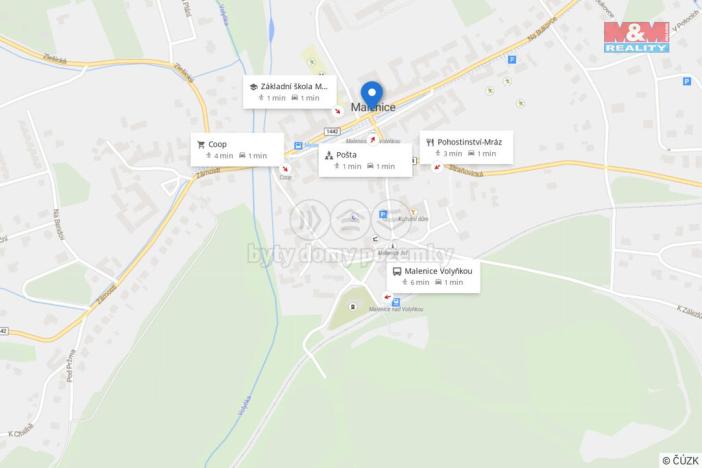Open the Pošta info card
Viewport: 702px width, 468px height.
pos(365,160)
